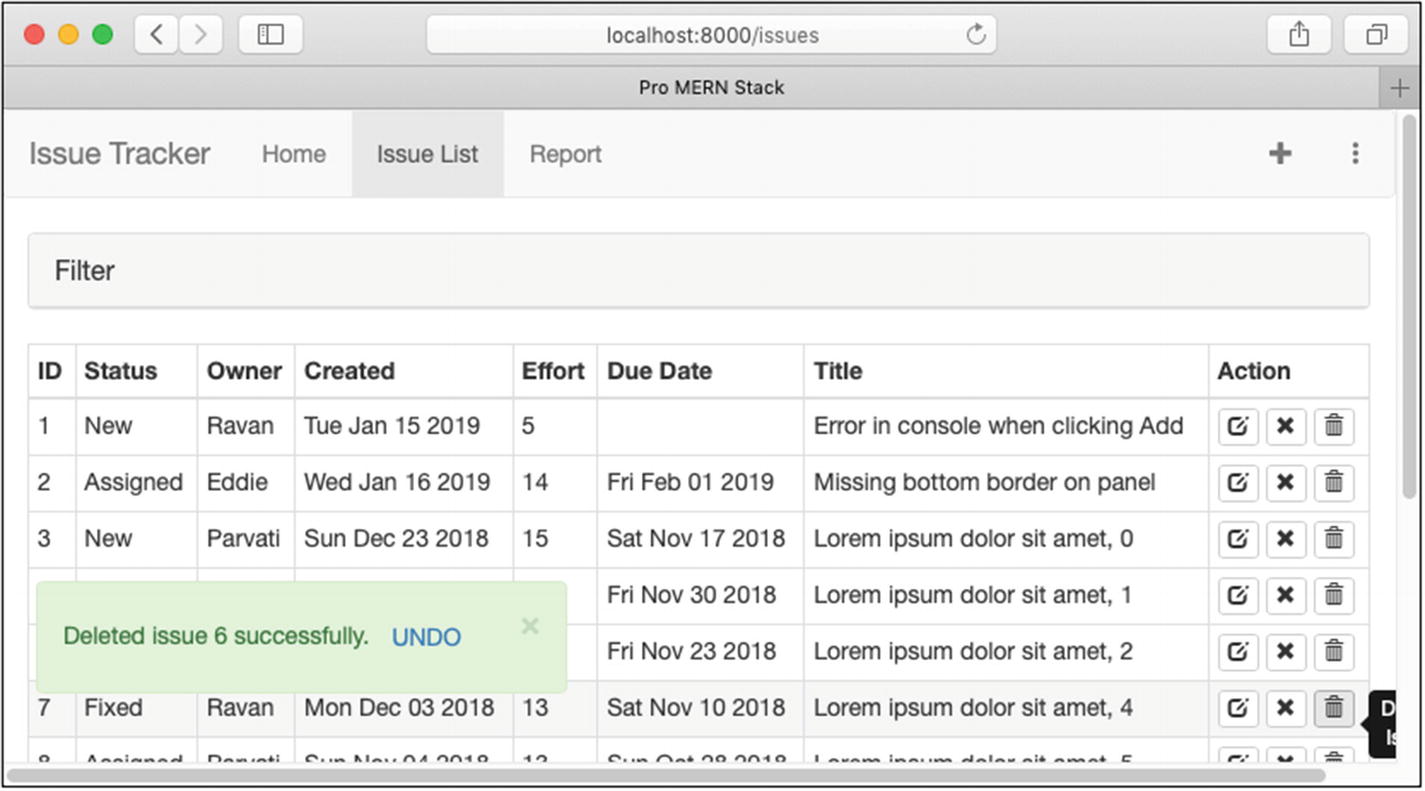Click the edit icon for the Lorem ipsum 1 issue
Image resolution: width=1425 pixels, height=791 pixels.
[1238, 596]
